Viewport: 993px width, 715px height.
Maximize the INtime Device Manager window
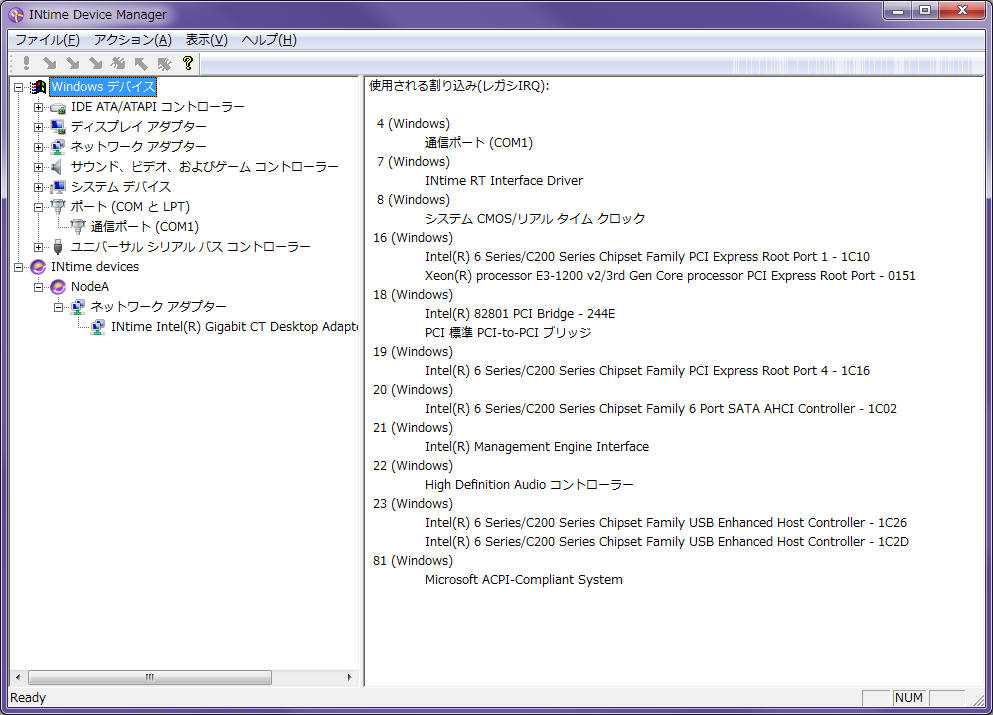pos(925,10)
